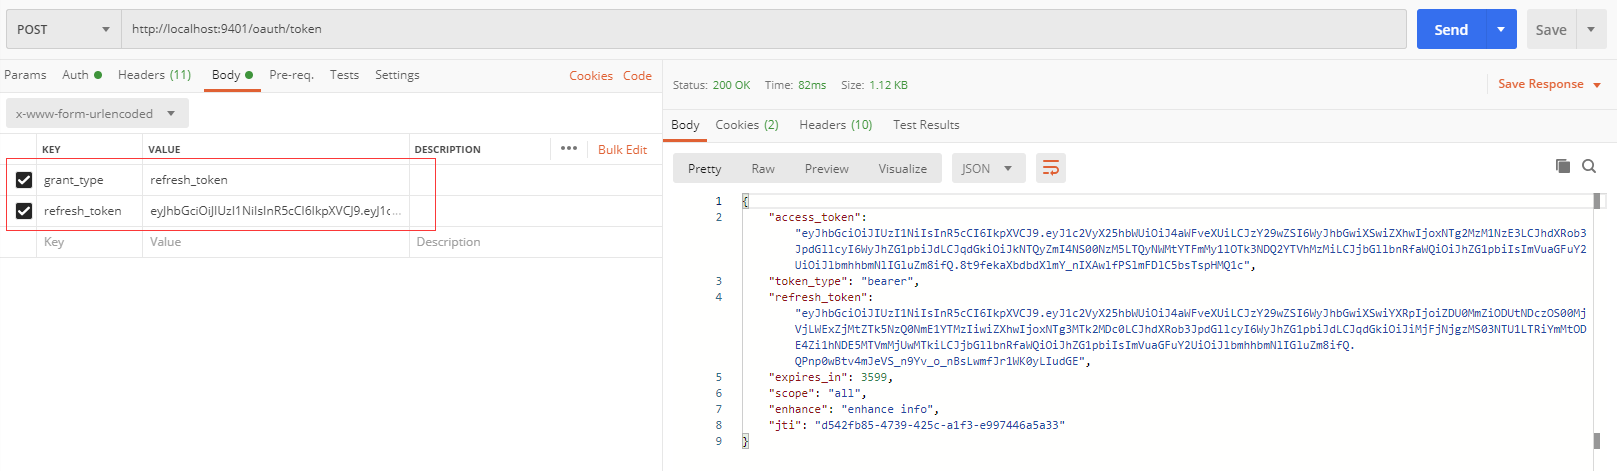
Task: Switch to Bulk Edit mode
Action: pos(622,149)
